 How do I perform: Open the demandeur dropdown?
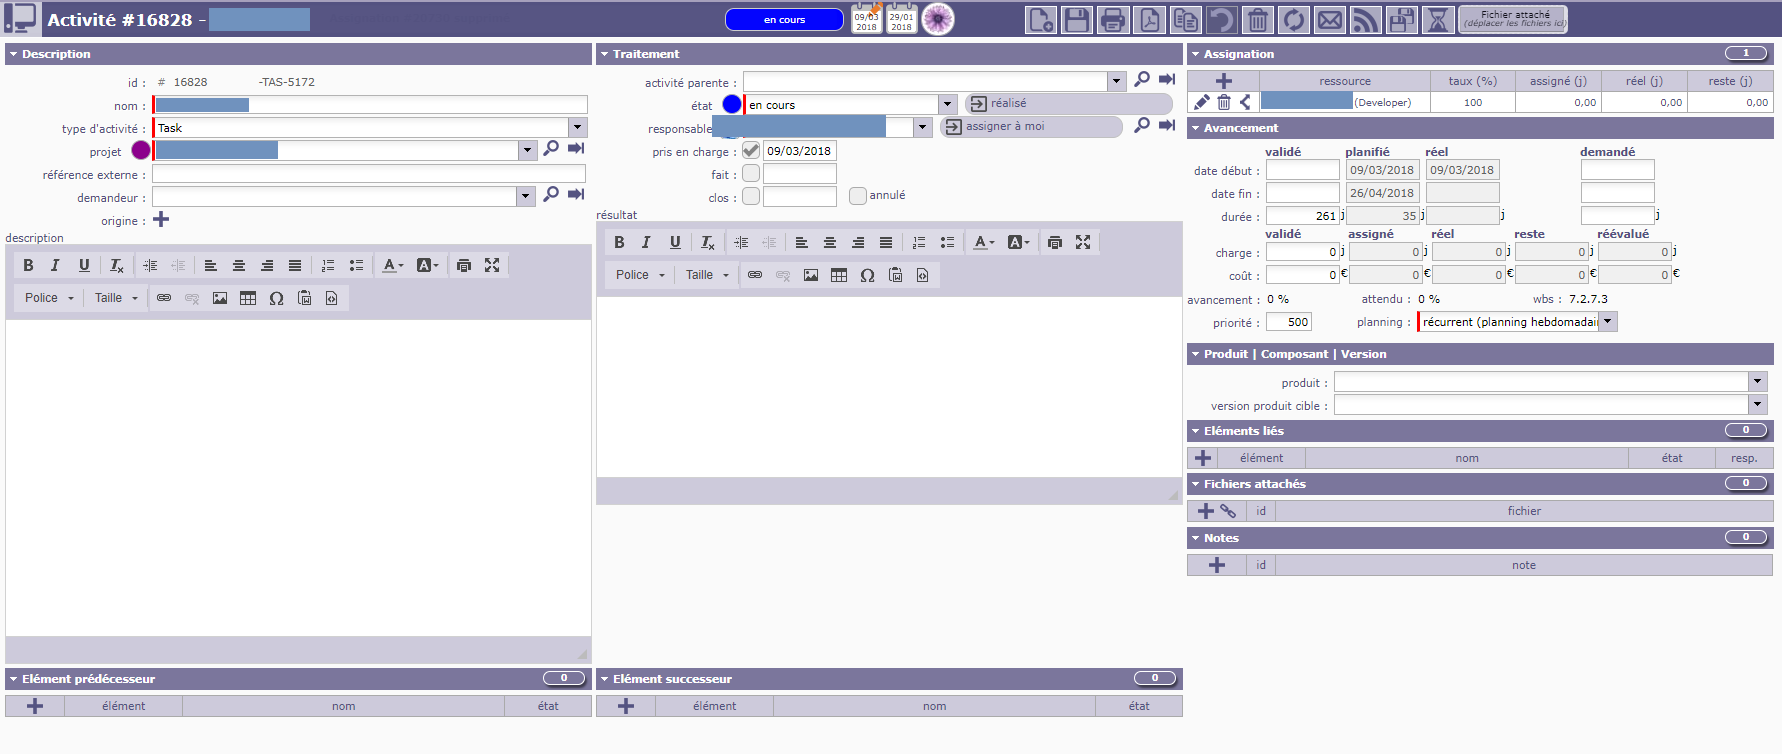[x=526, y=196]
